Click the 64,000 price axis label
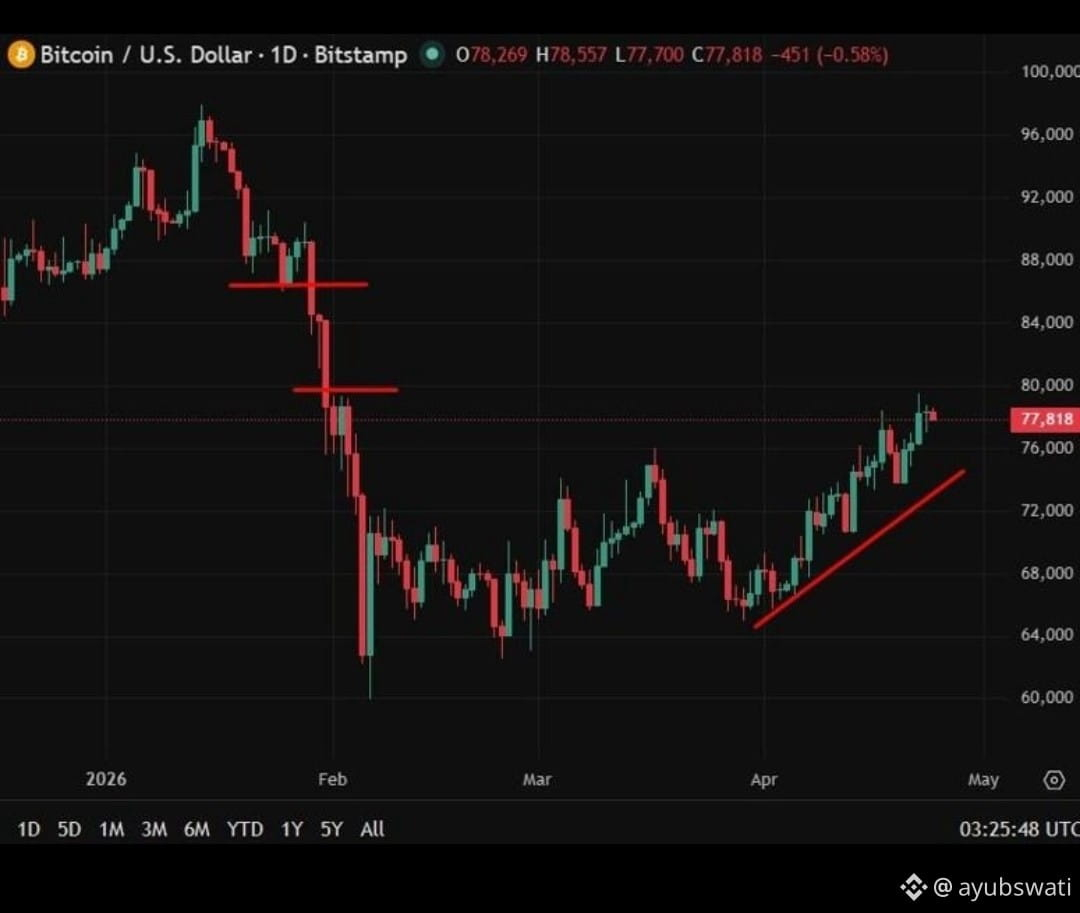 [1047, 634]
